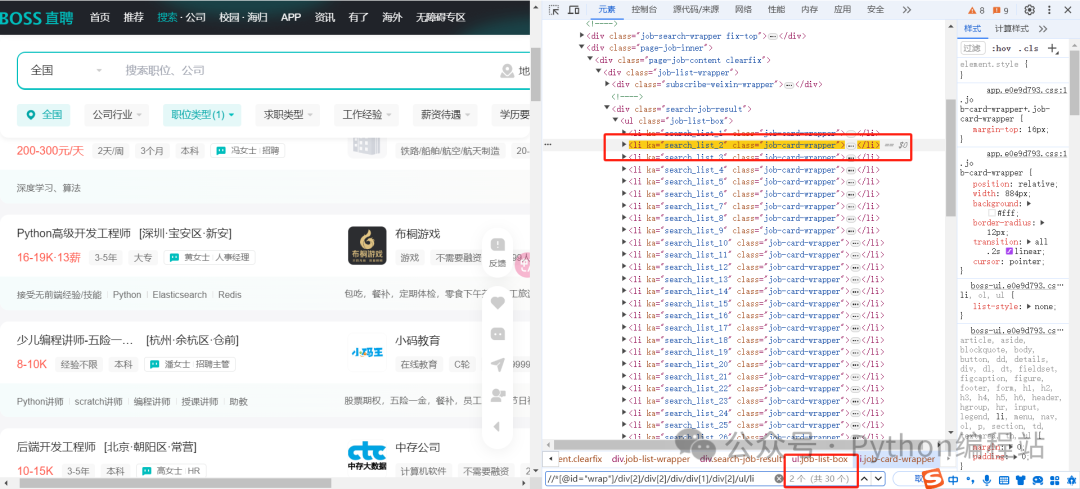Click the 全国 location filter chip
The image size is (1080, 489).
(43, 115)
